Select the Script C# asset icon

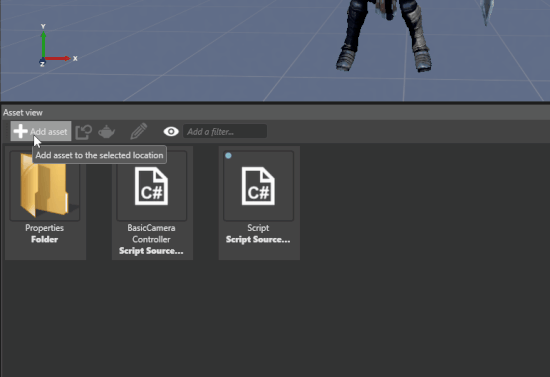(x=258, y=186)
